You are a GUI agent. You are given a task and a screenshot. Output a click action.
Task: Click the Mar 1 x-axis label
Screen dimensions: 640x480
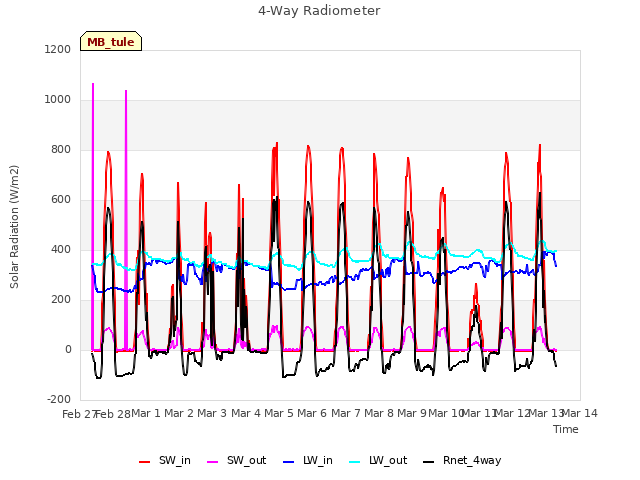[x=146, y=413]
